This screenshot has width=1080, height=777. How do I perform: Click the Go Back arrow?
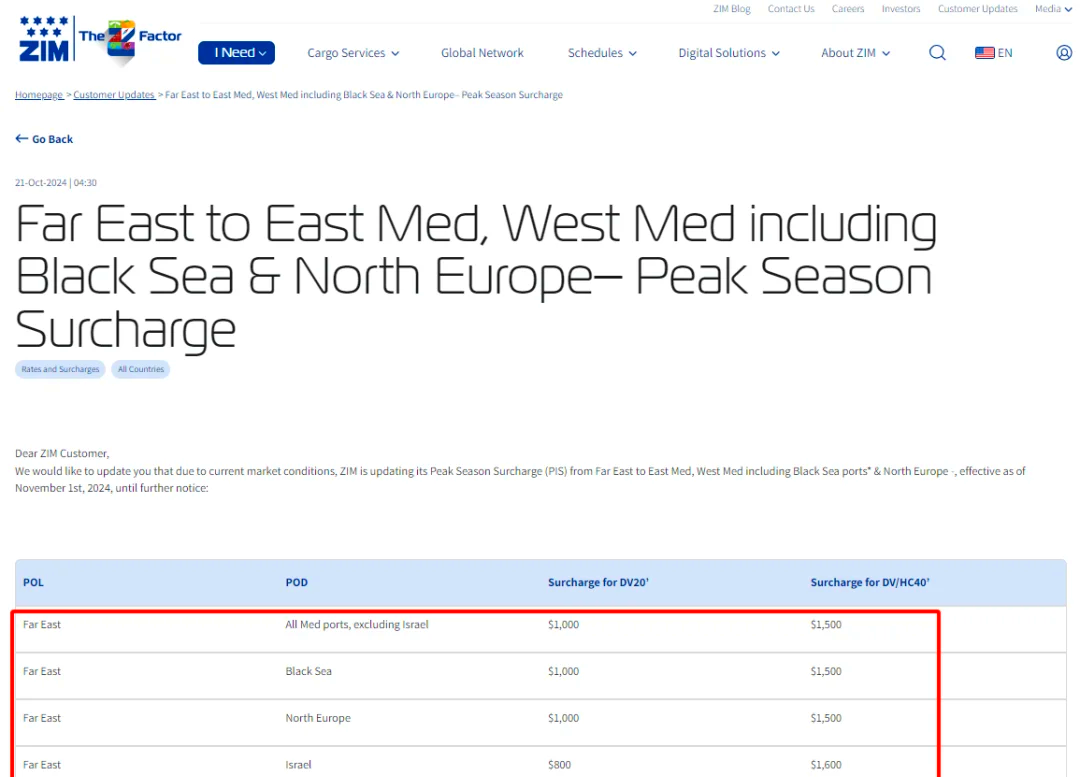(x=22, y=139)
